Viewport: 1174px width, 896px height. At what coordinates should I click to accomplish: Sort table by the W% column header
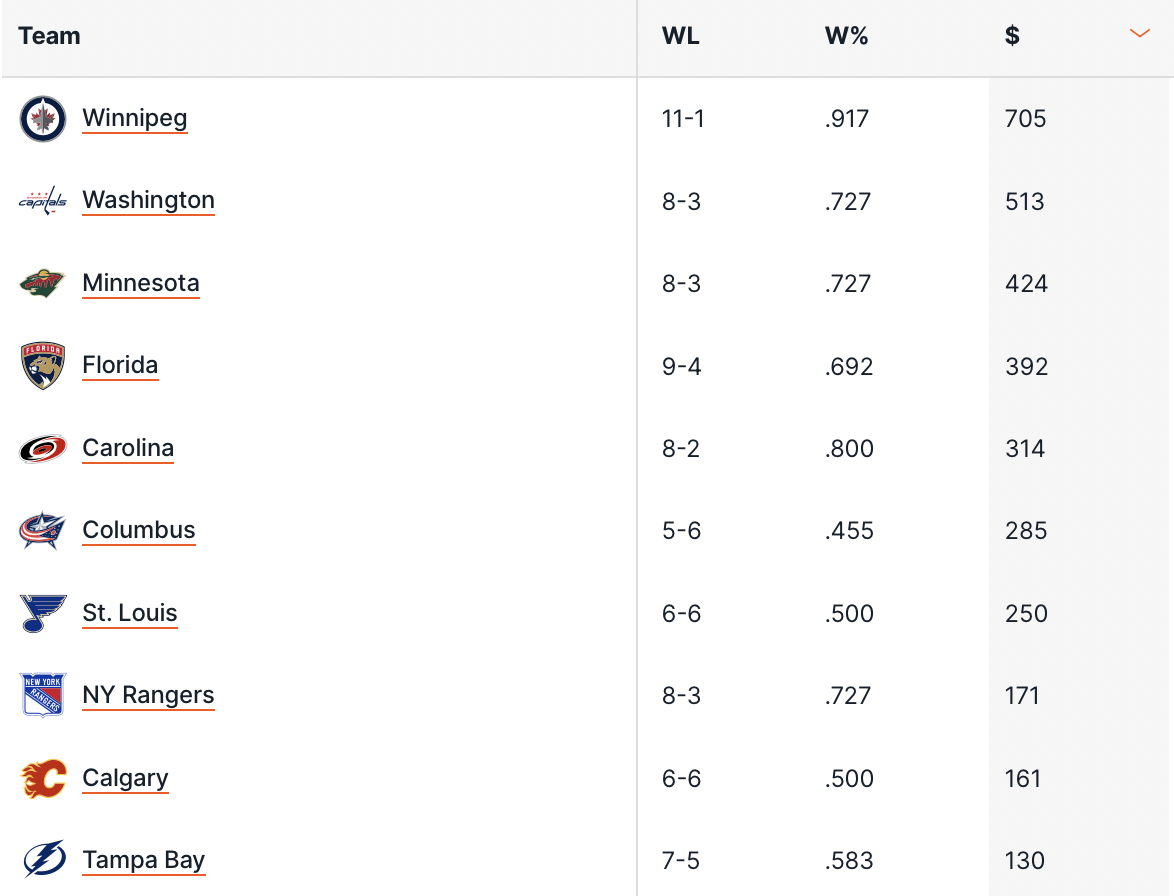846,36
